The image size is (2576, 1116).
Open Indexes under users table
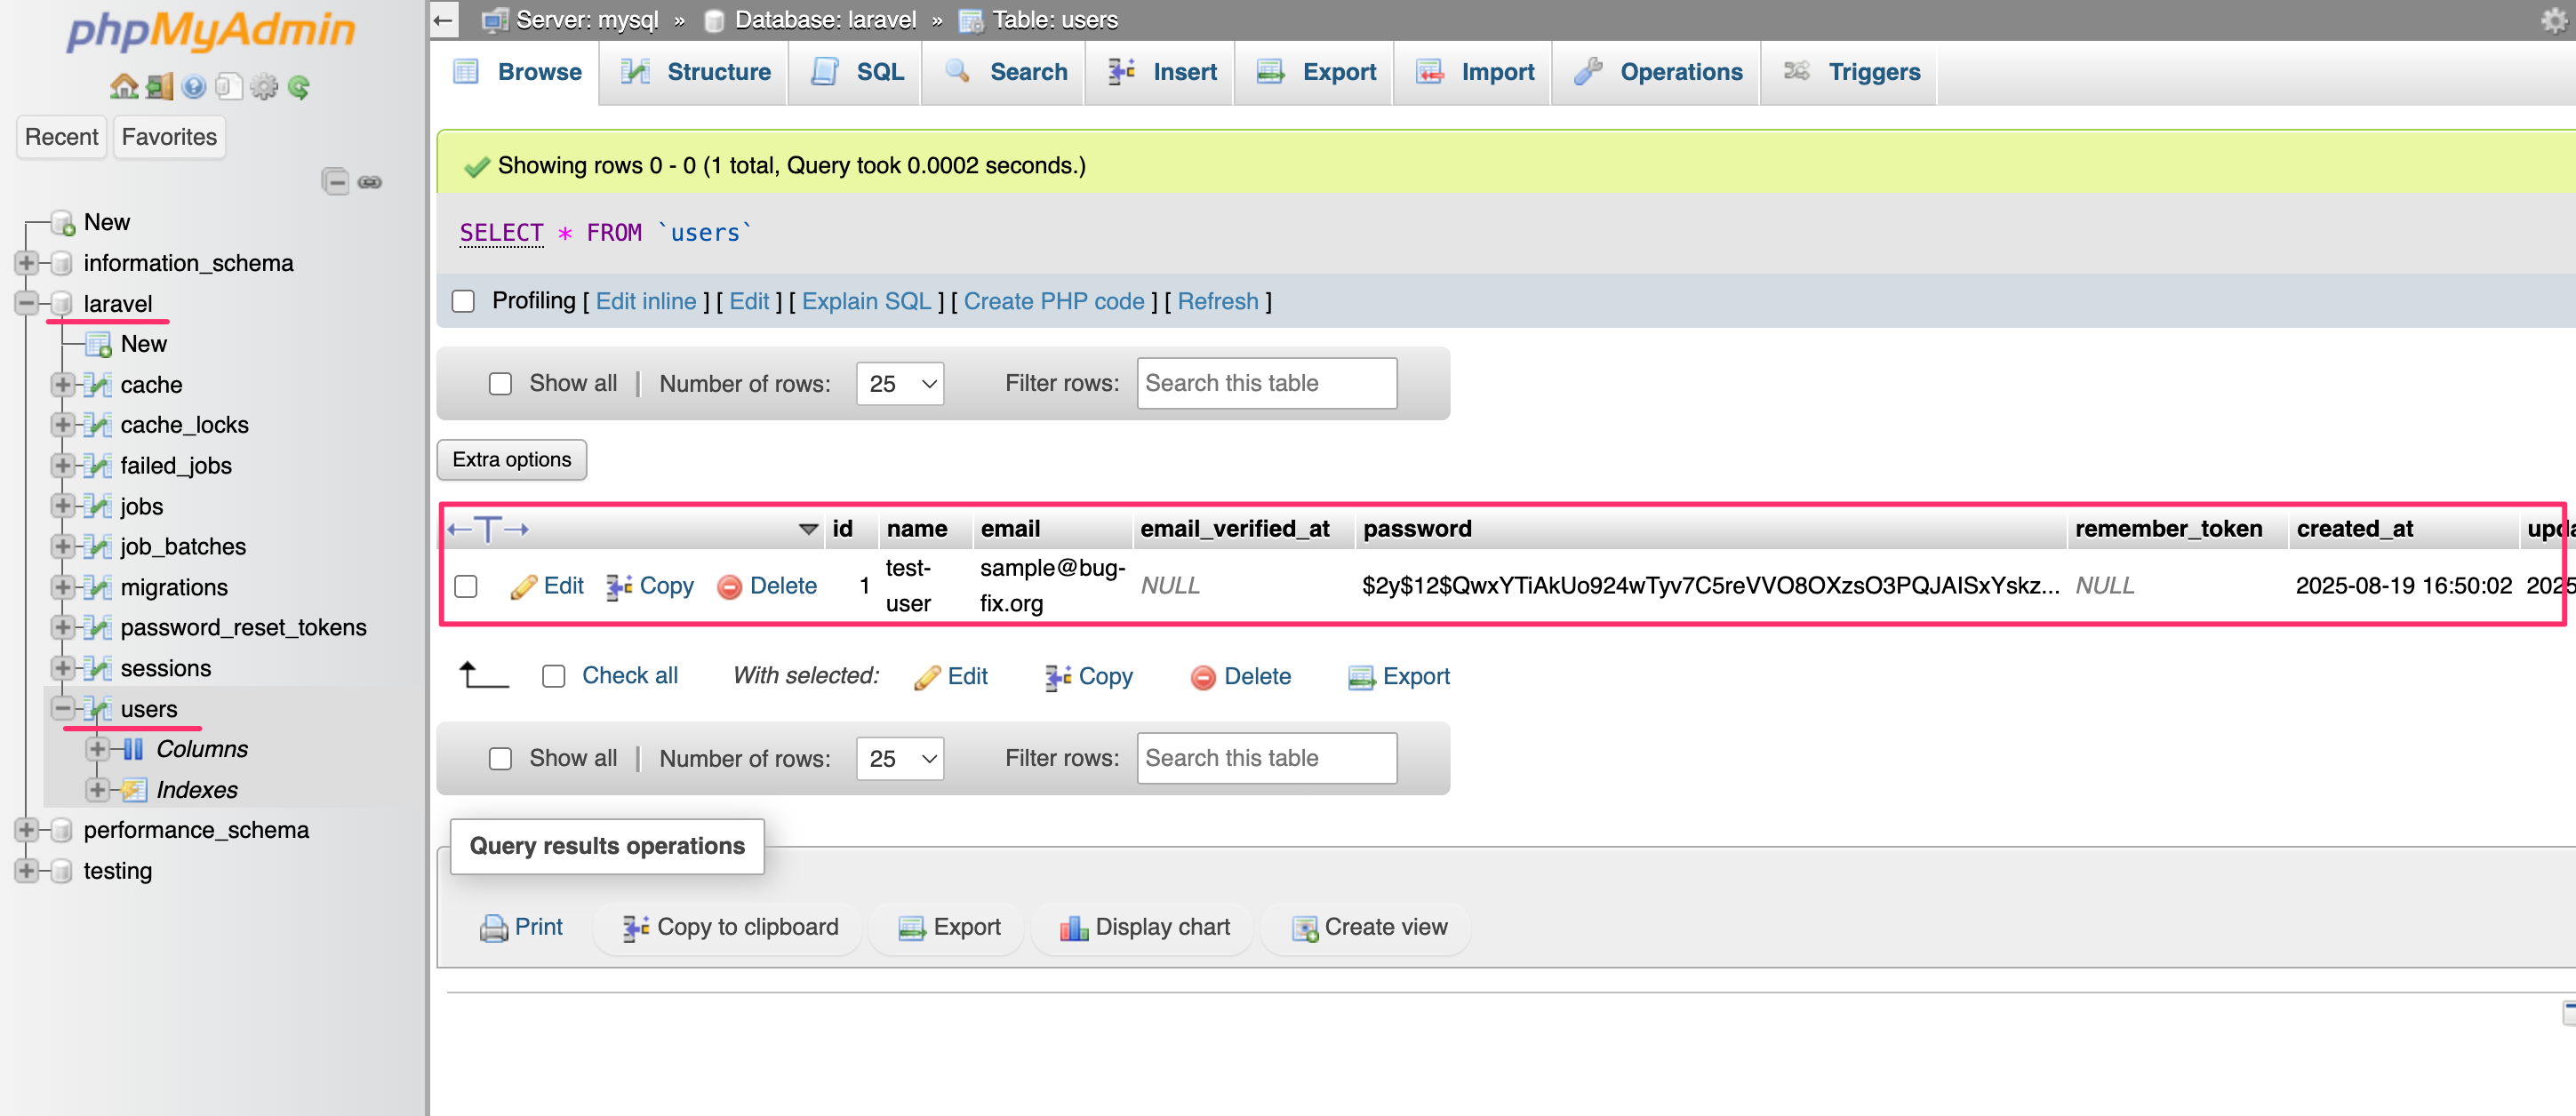coord(197,790)
